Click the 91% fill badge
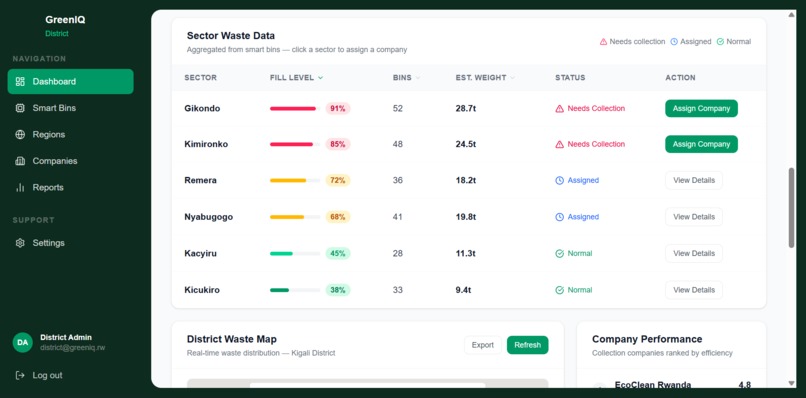Image resolution: width=806 pixels, height=398 pixels. click(x=338, y=108)
